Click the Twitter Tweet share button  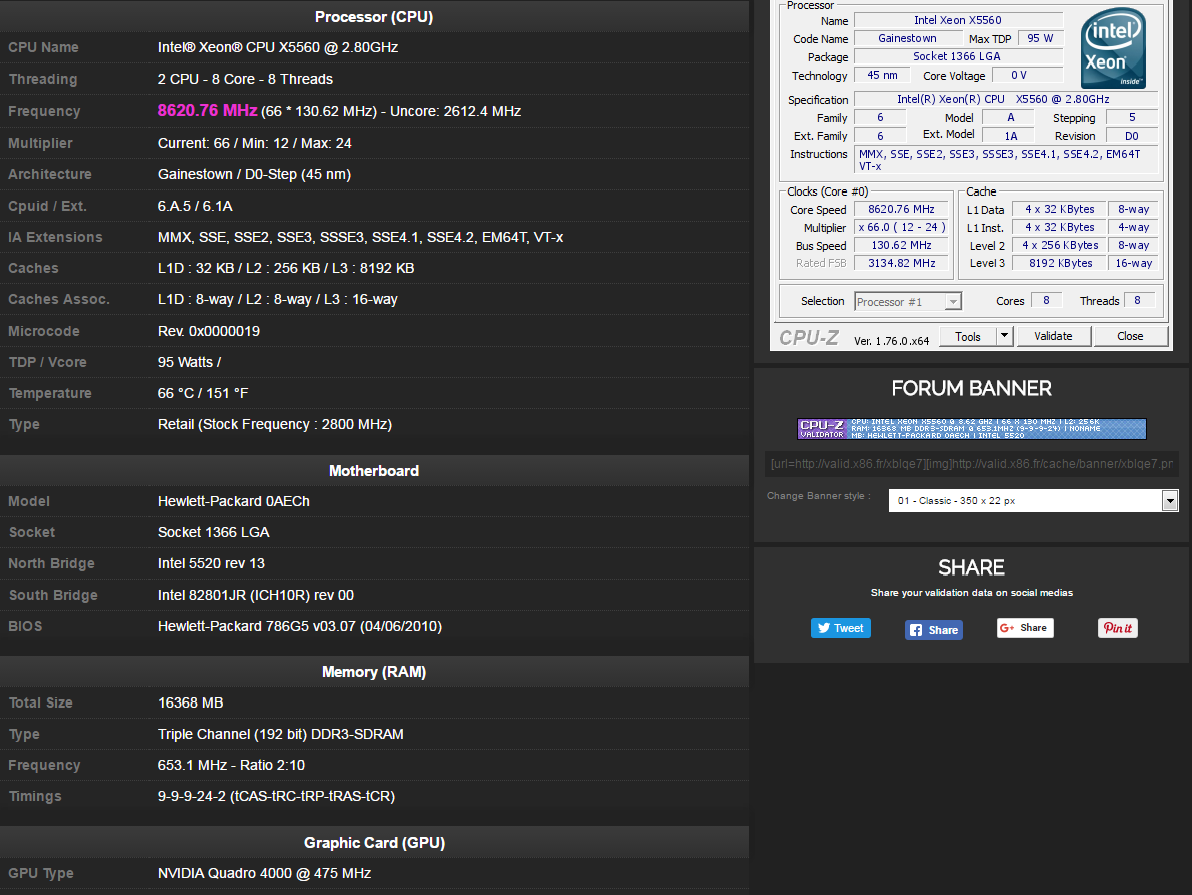(x=840, y=628)
